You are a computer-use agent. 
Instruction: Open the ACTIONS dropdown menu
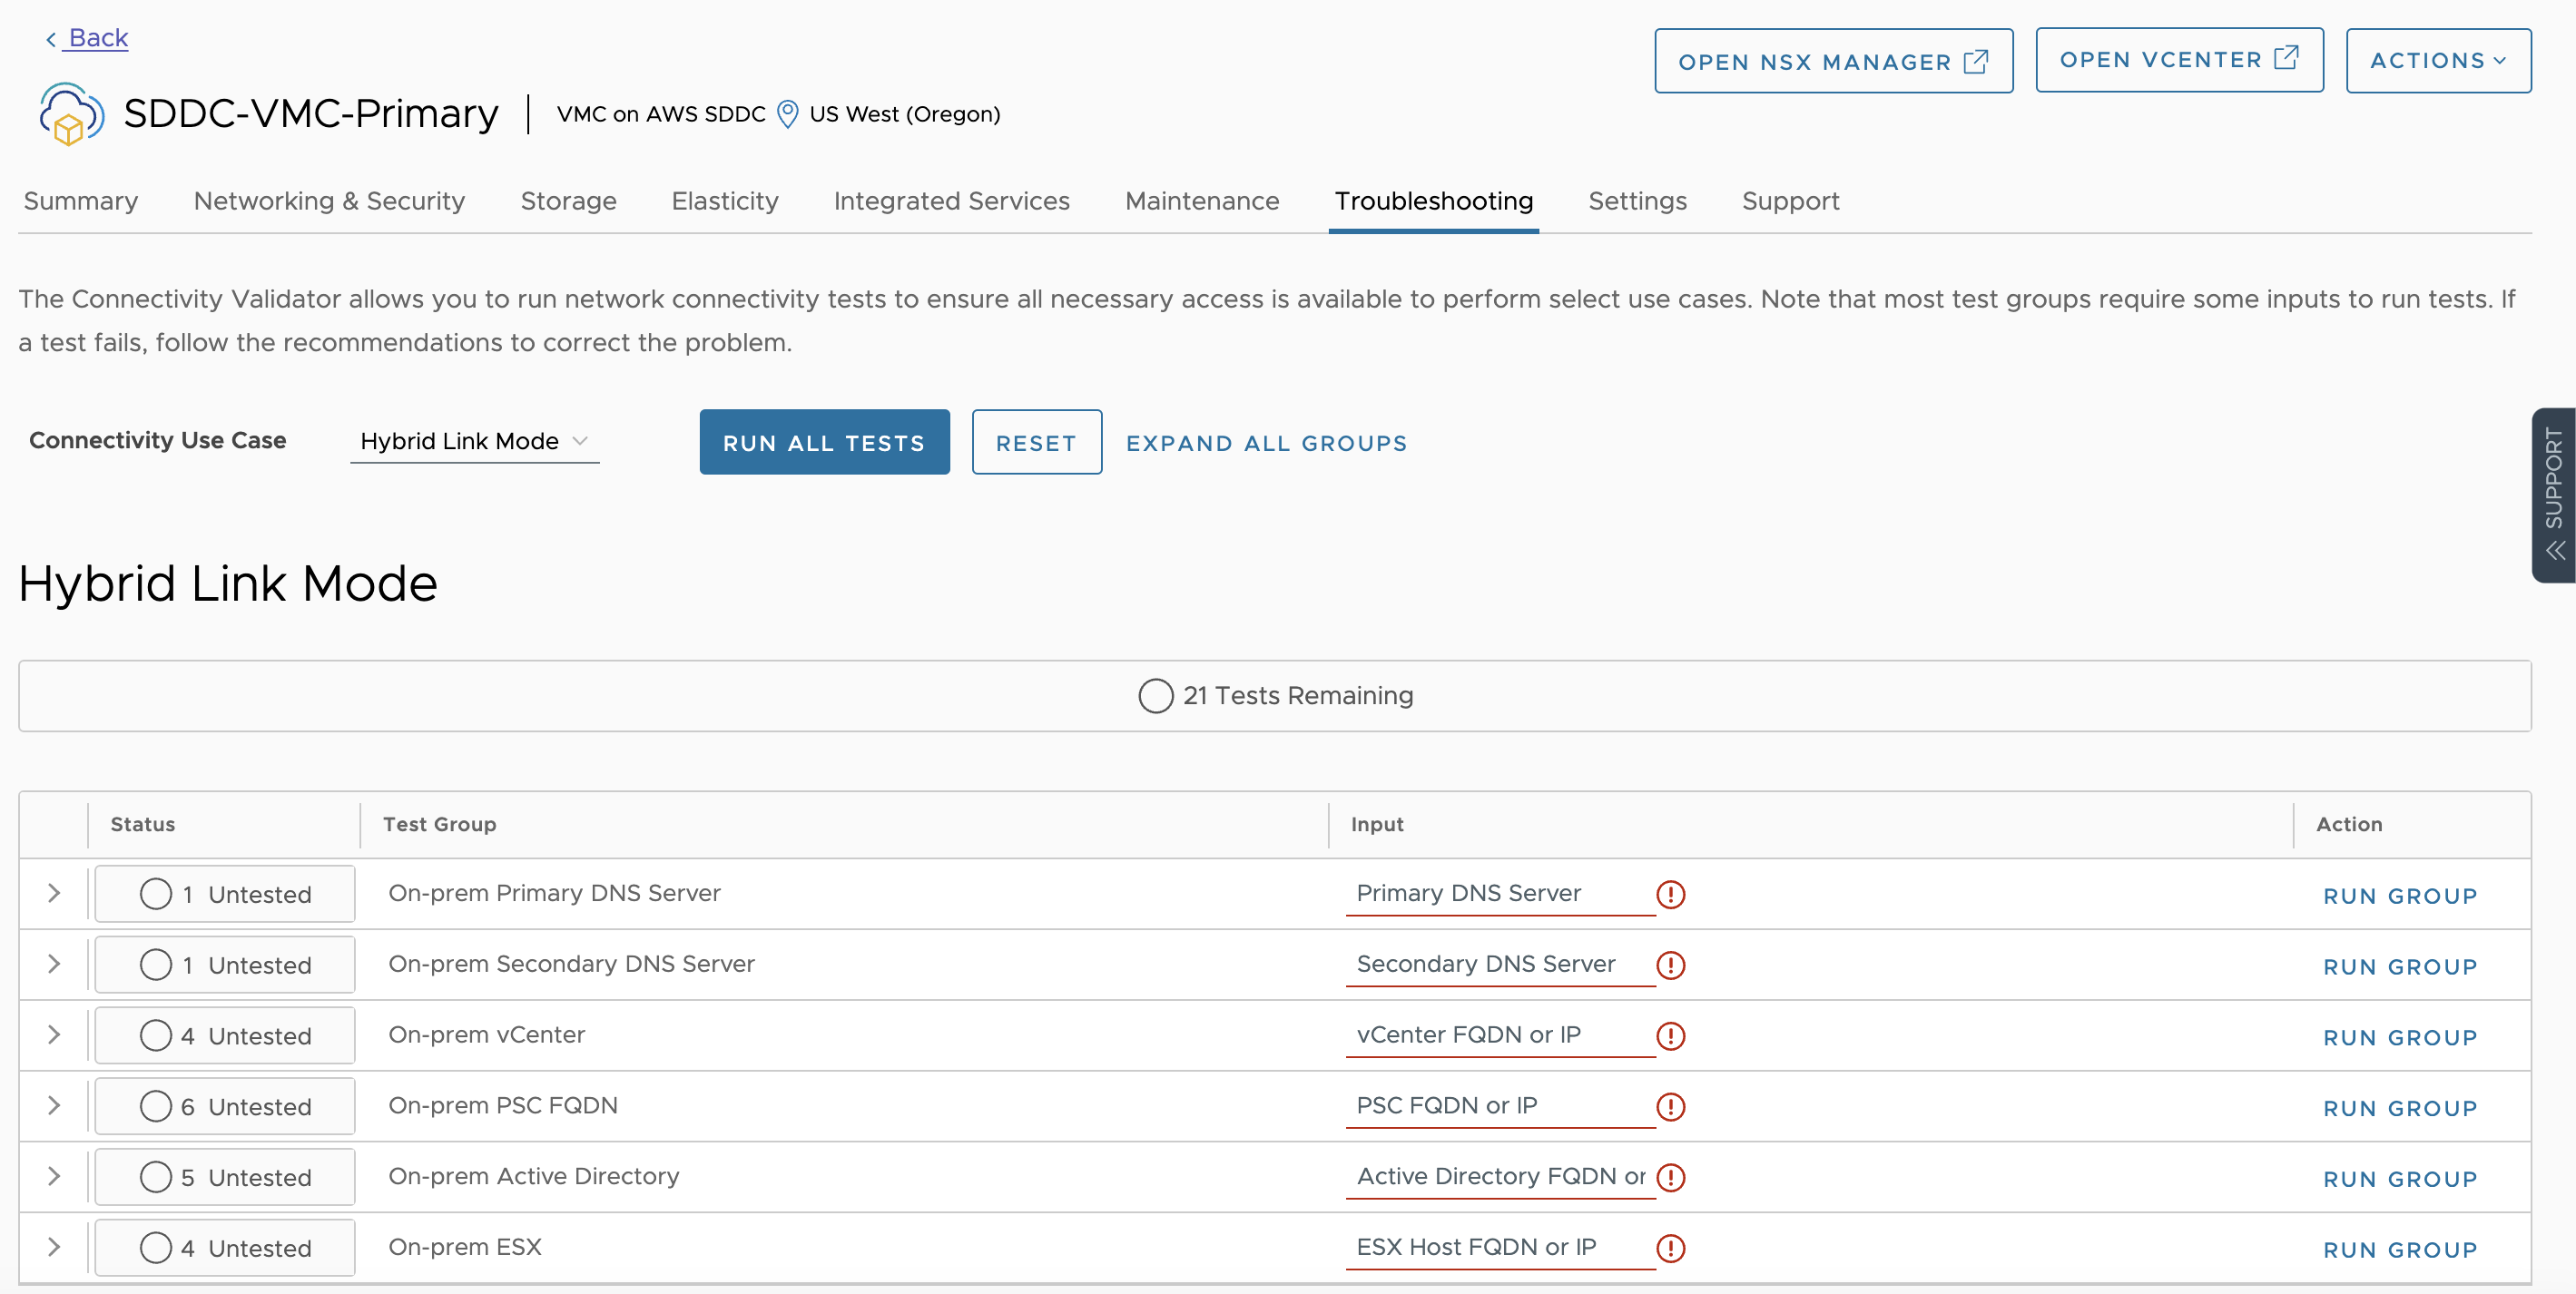(2438, 60)
